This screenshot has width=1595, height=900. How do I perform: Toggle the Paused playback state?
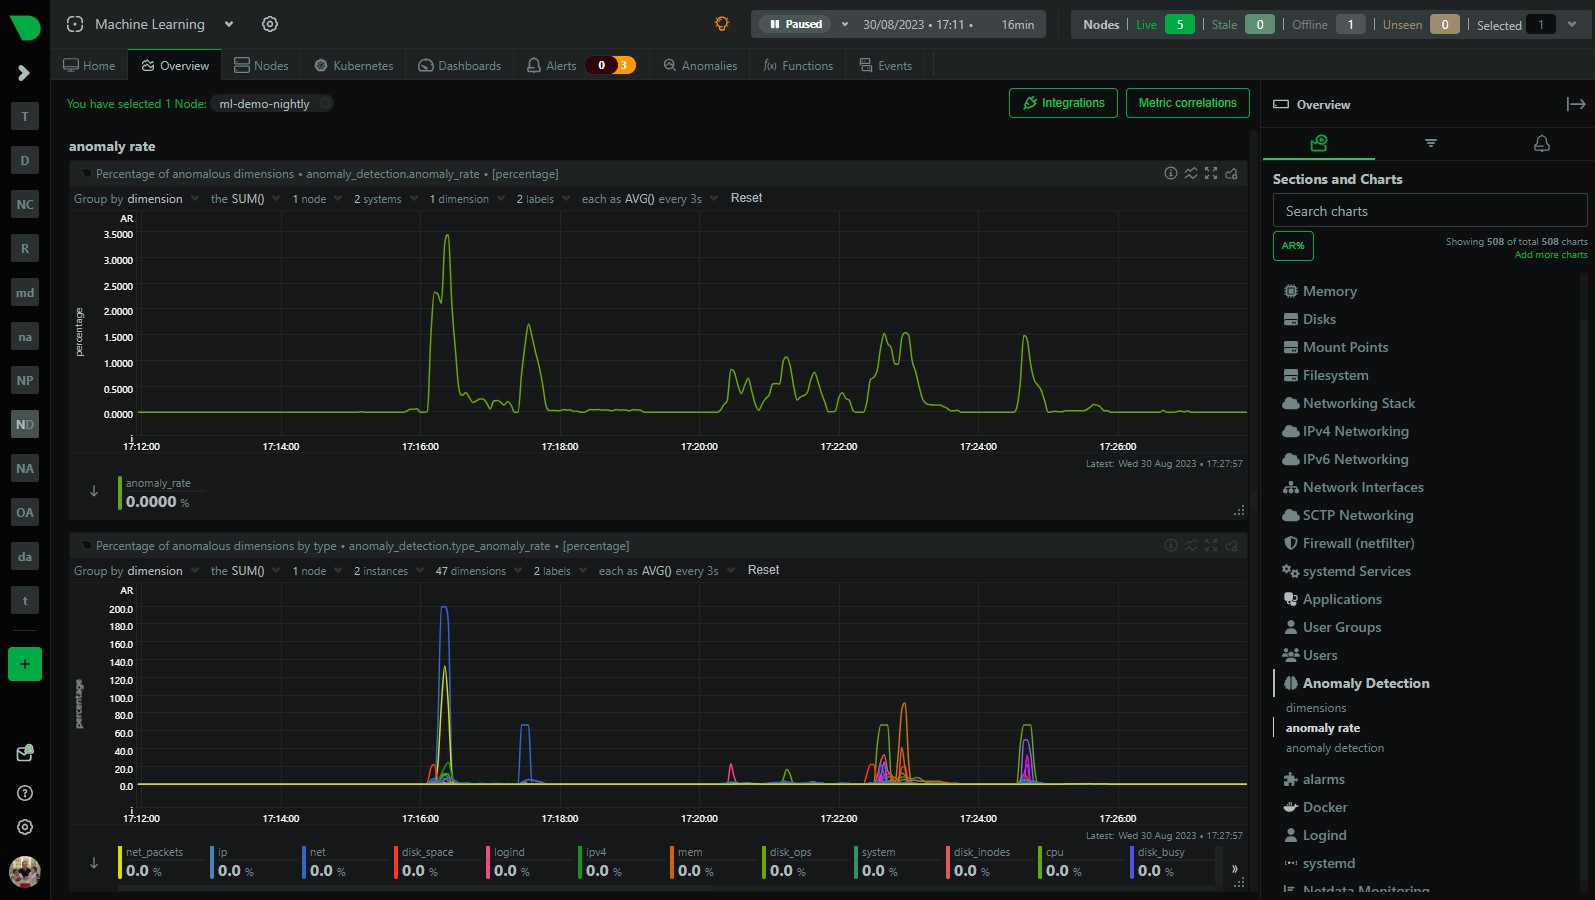[797, 24]
